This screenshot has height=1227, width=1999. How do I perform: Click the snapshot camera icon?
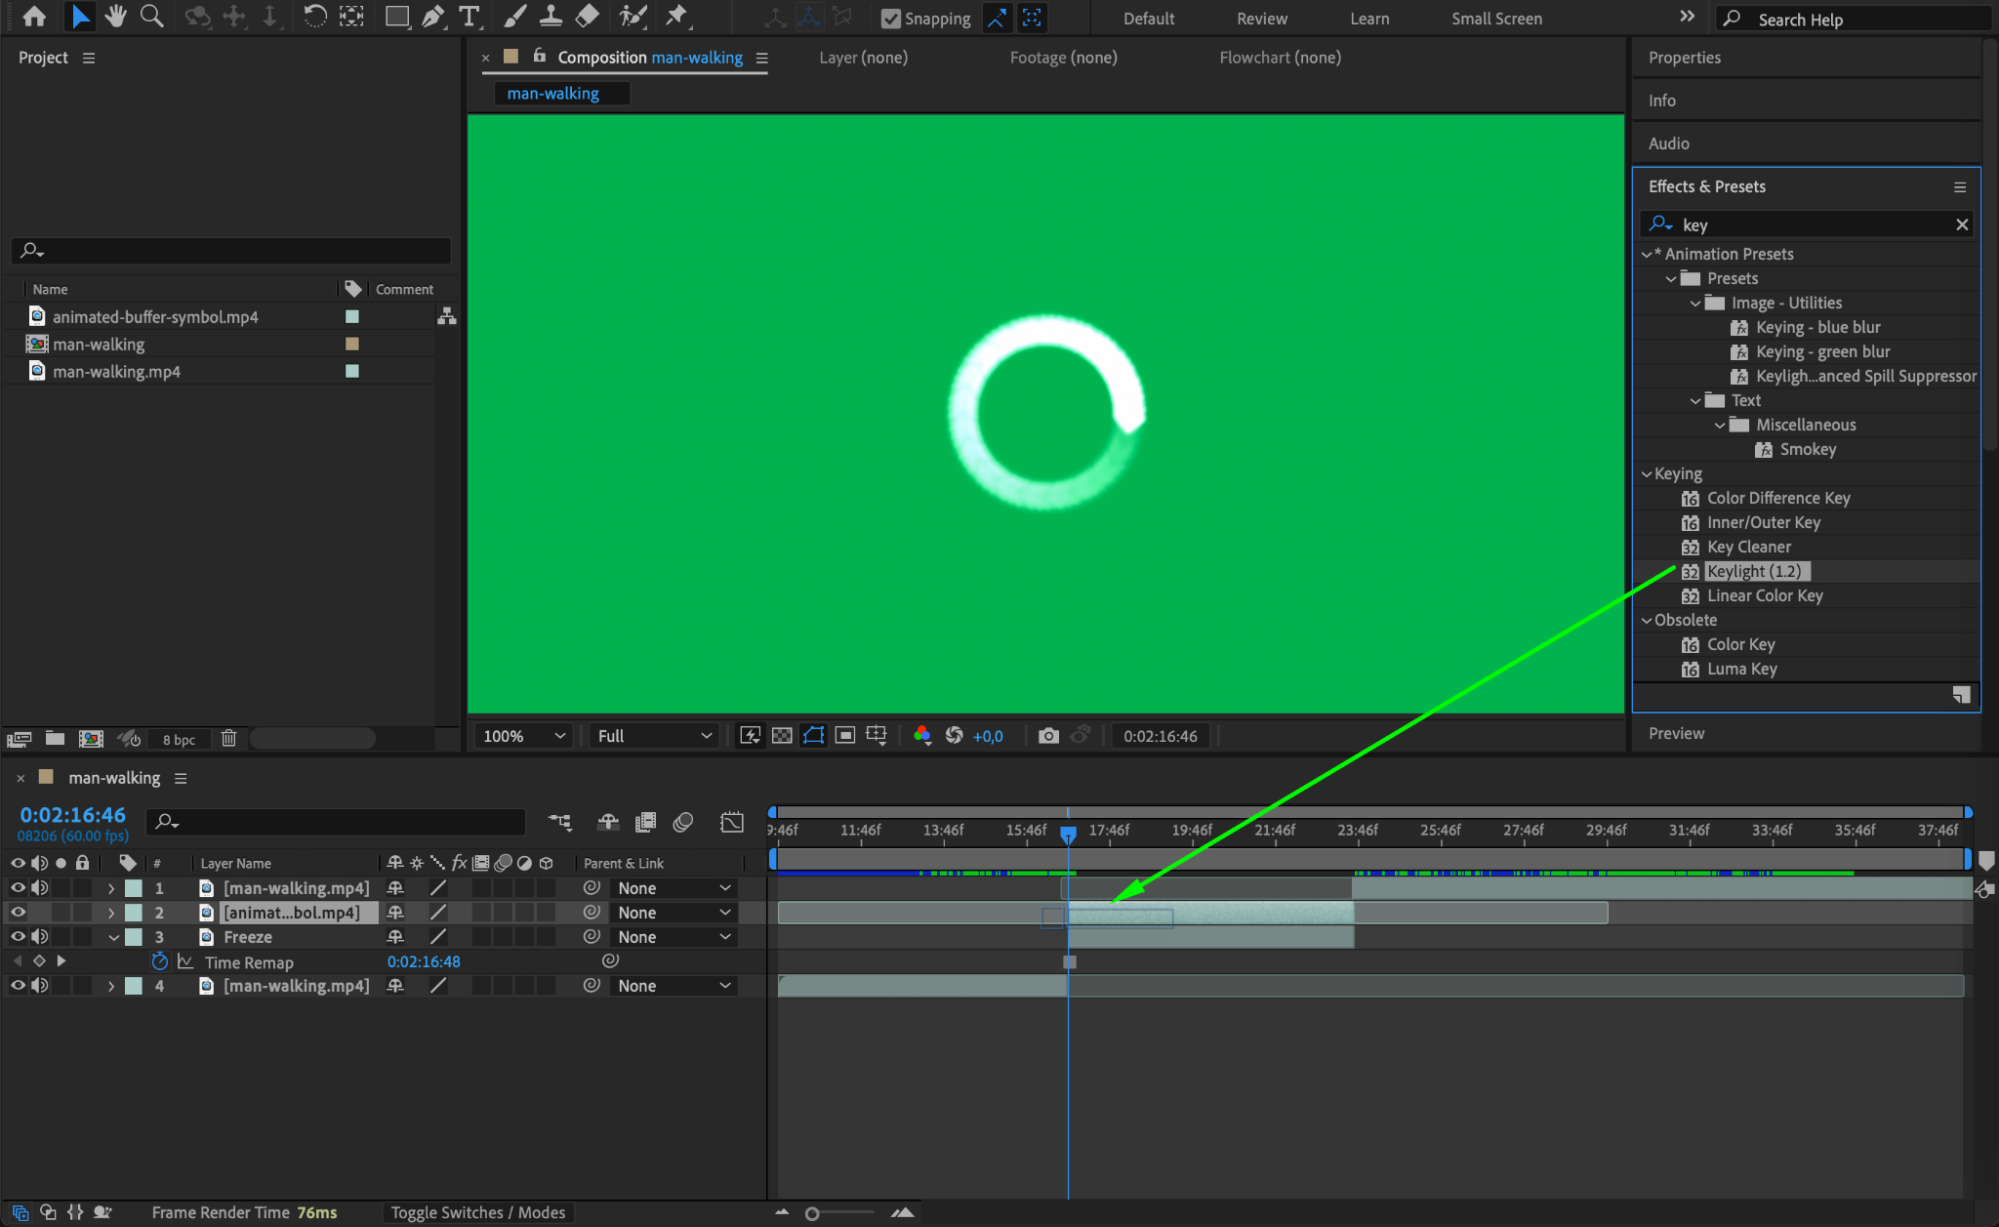pos(1048,736)
